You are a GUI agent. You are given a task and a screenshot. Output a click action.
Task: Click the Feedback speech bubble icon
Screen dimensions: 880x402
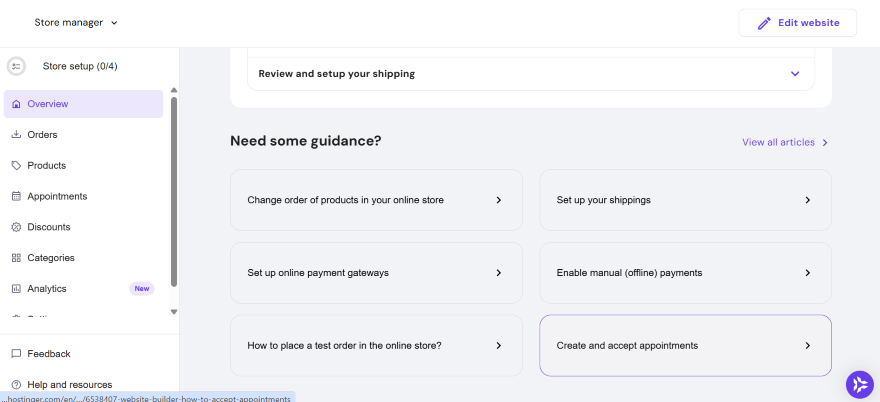click(16, 354)
